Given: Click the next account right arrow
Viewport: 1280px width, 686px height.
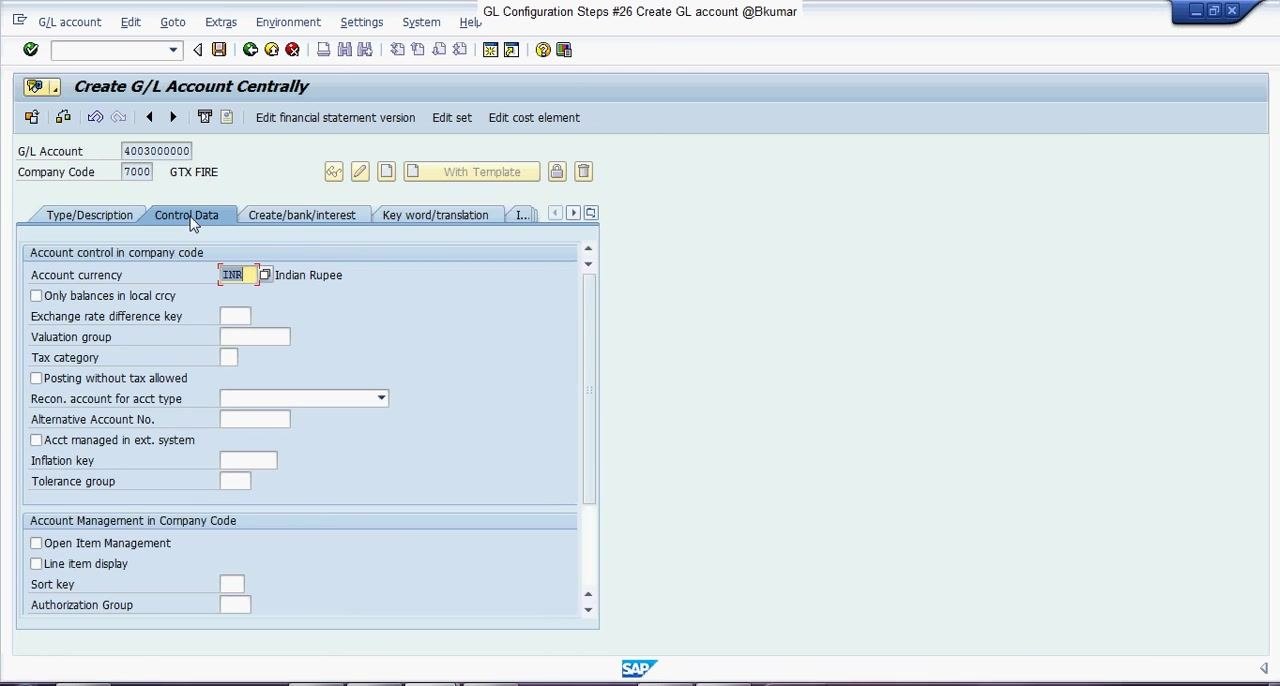Looking at the screenshot, I should (172, 118).
